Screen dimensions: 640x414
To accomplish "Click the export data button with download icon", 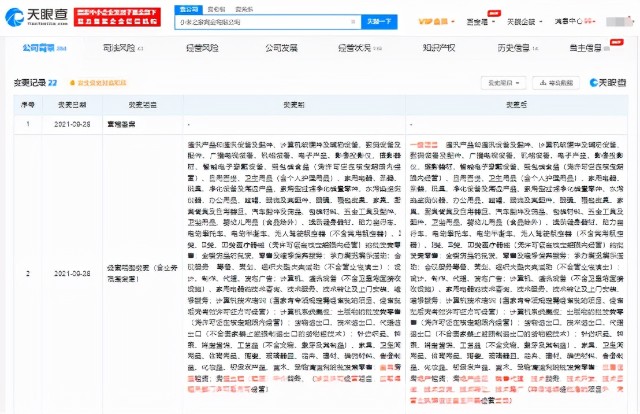I will tap(556, 83).
